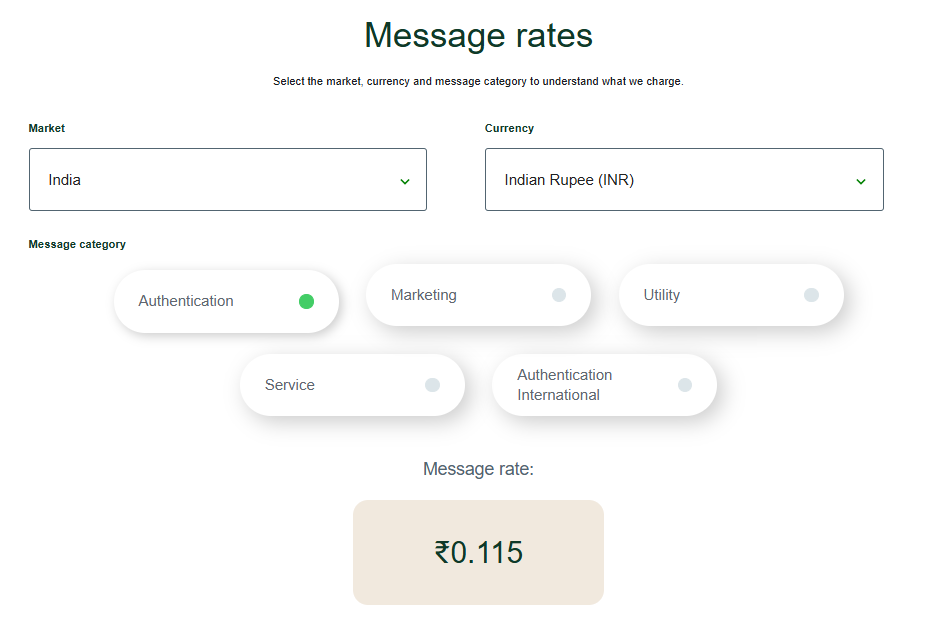Click the Authentication category pill
The image size is (930, 629).
point(225,300)
